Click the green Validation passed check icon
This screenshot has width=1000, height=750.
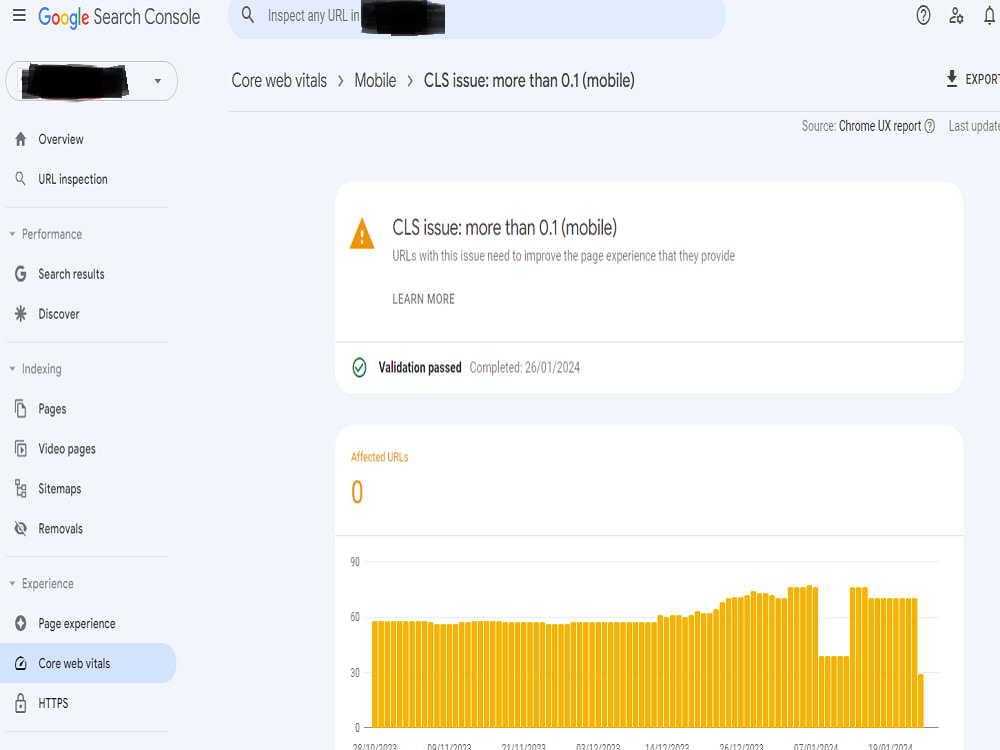(x=359, y=367)
